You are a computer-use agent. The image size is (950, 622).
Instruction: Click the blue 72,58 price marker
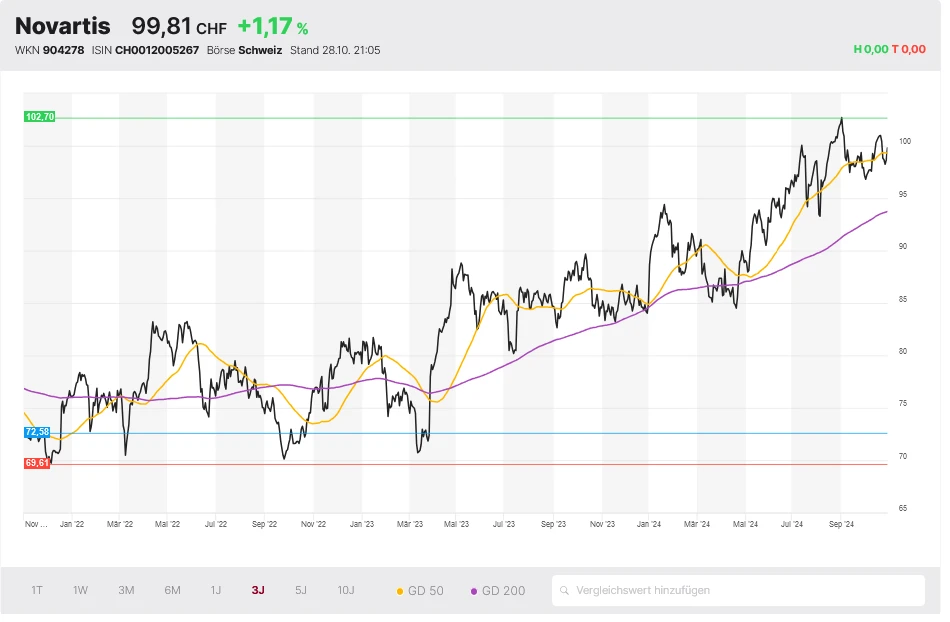[x=37, y=432]
